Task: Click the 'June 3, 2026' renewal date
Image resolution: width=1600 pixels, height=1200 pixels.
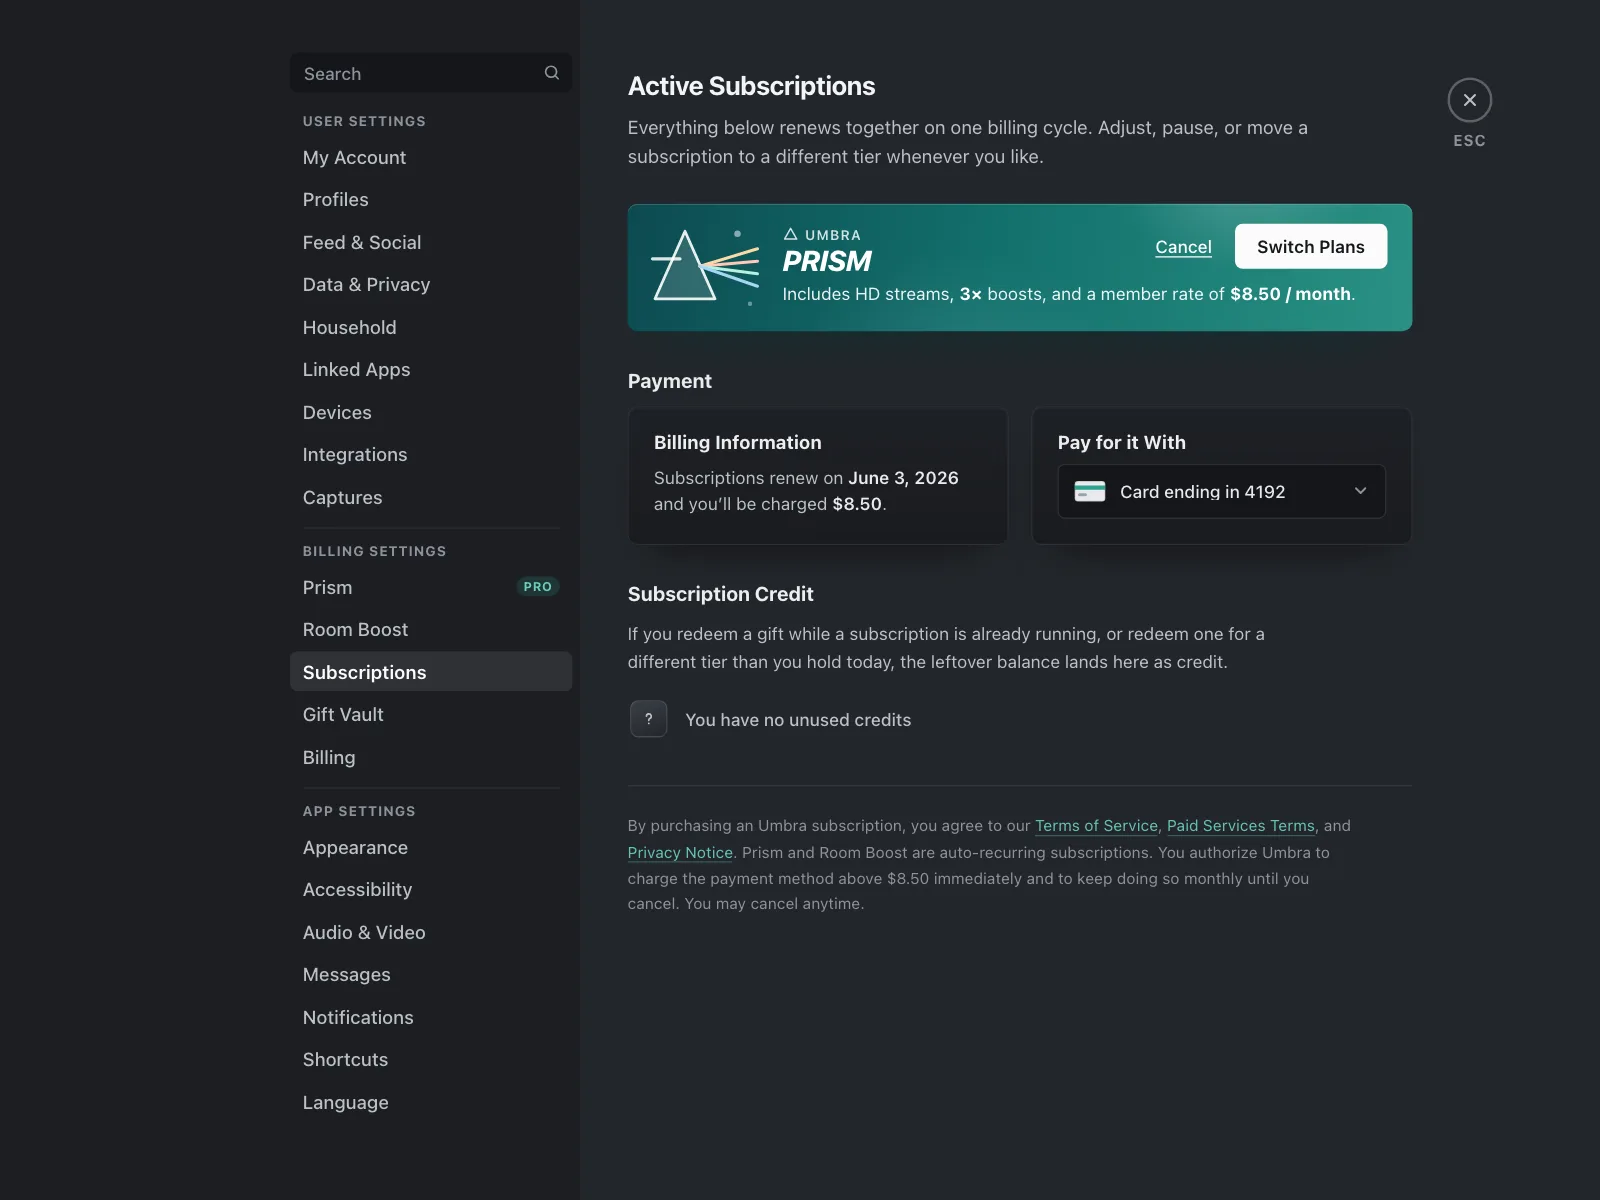Action: [x=903, y=478]
